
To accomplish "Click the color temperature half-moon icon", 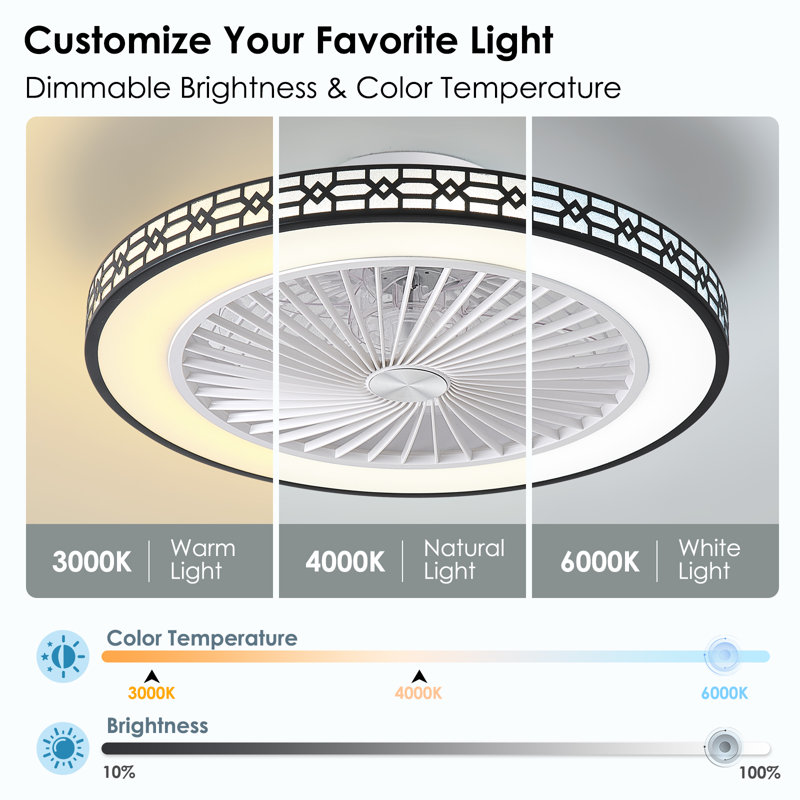I will pyautogui.click(x=63, y=656).
